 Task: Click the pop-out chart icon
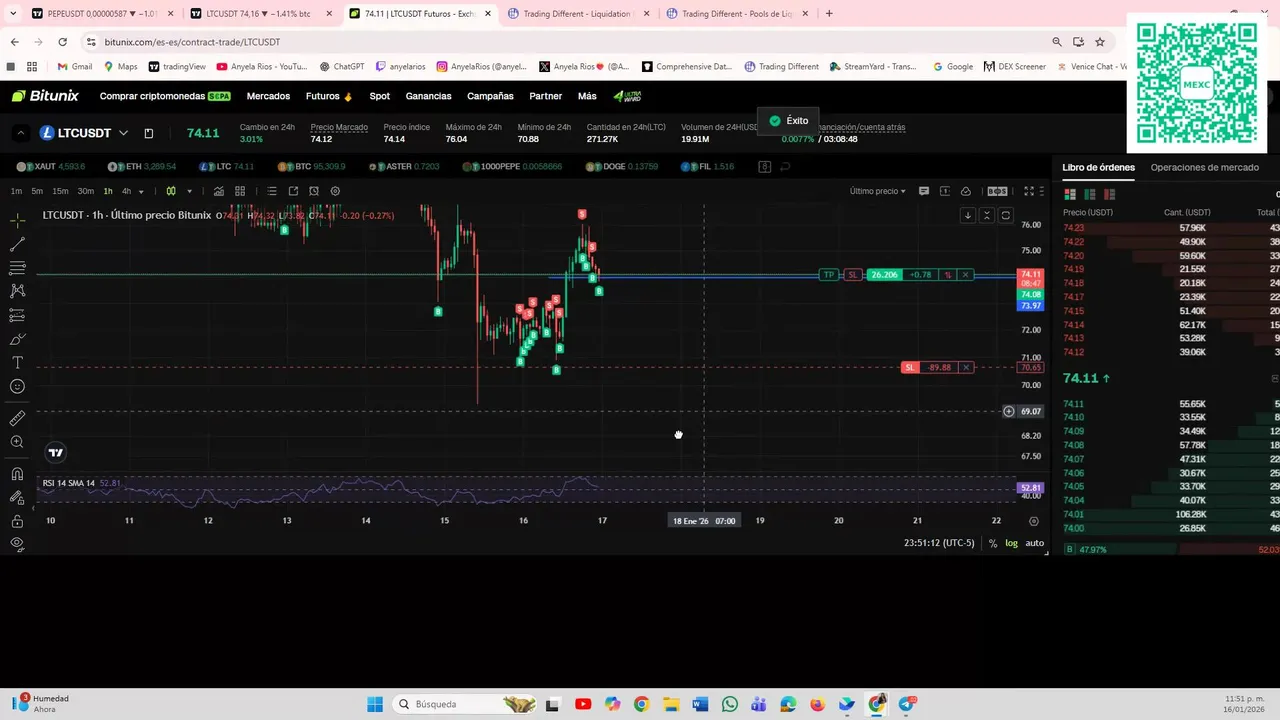coord(293,191)
